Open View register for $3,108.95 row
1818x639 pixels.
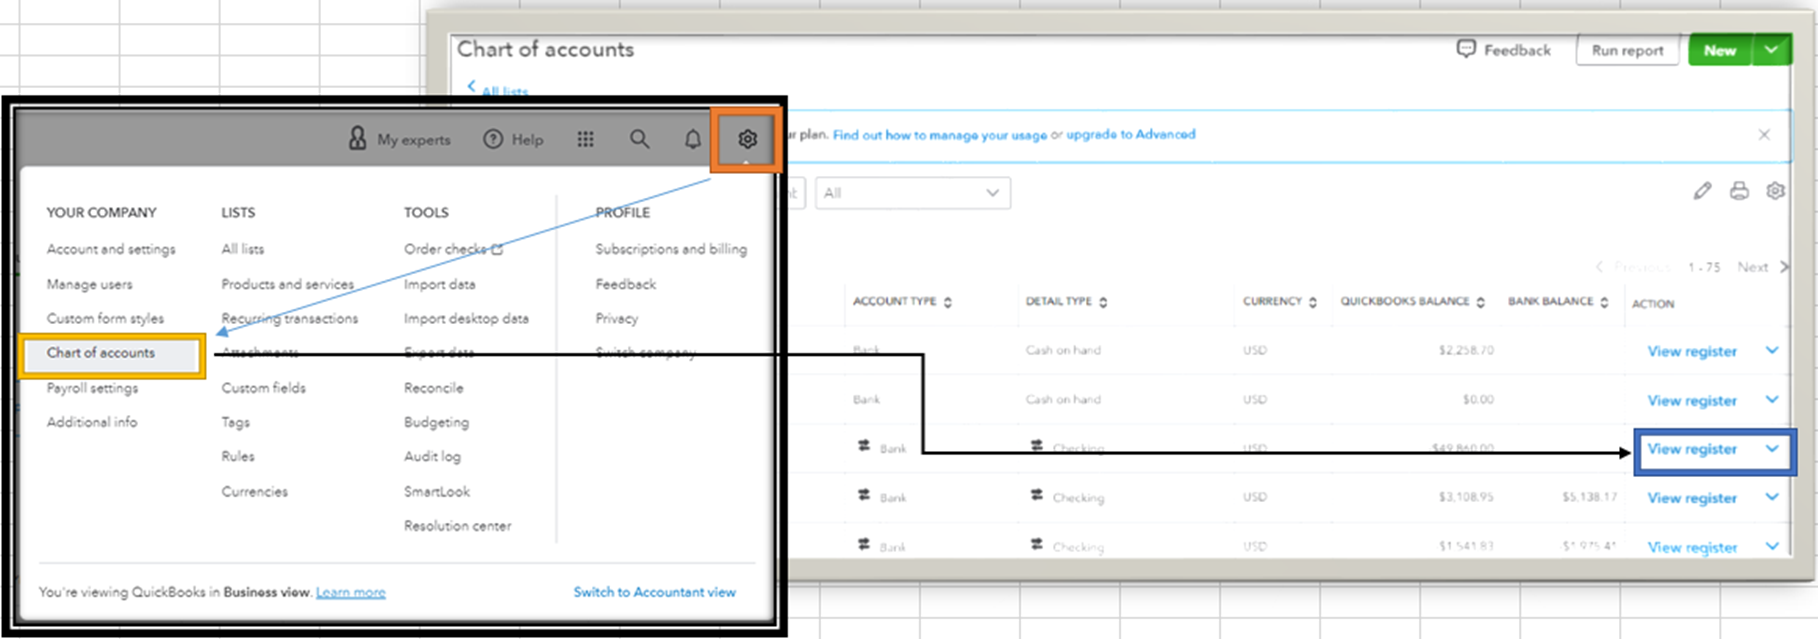pos(1692,498)
